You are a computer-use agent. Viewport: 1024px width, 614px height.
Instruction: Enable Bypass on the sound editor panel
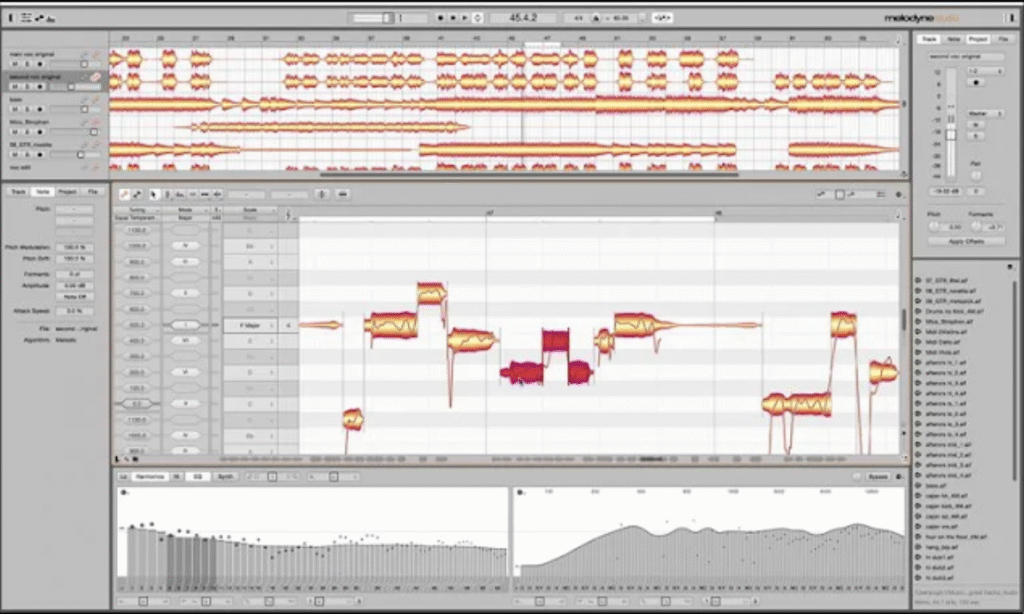click(877, 477)
